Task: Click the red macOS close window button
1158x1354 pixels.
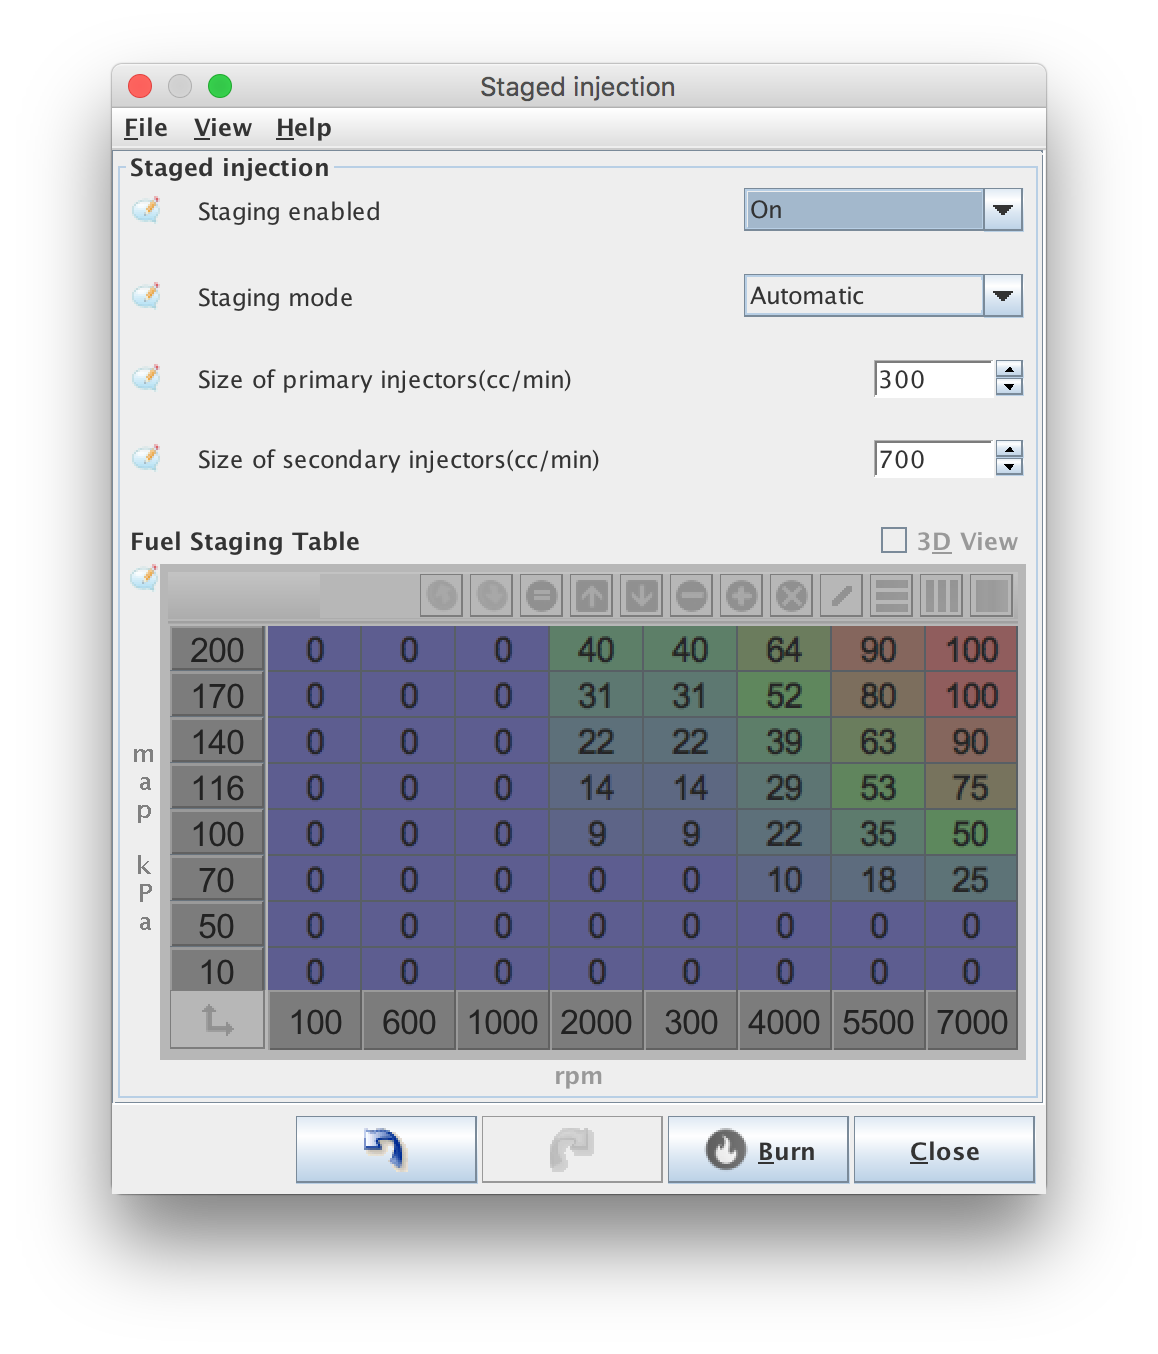Action: tap(140, 87)
